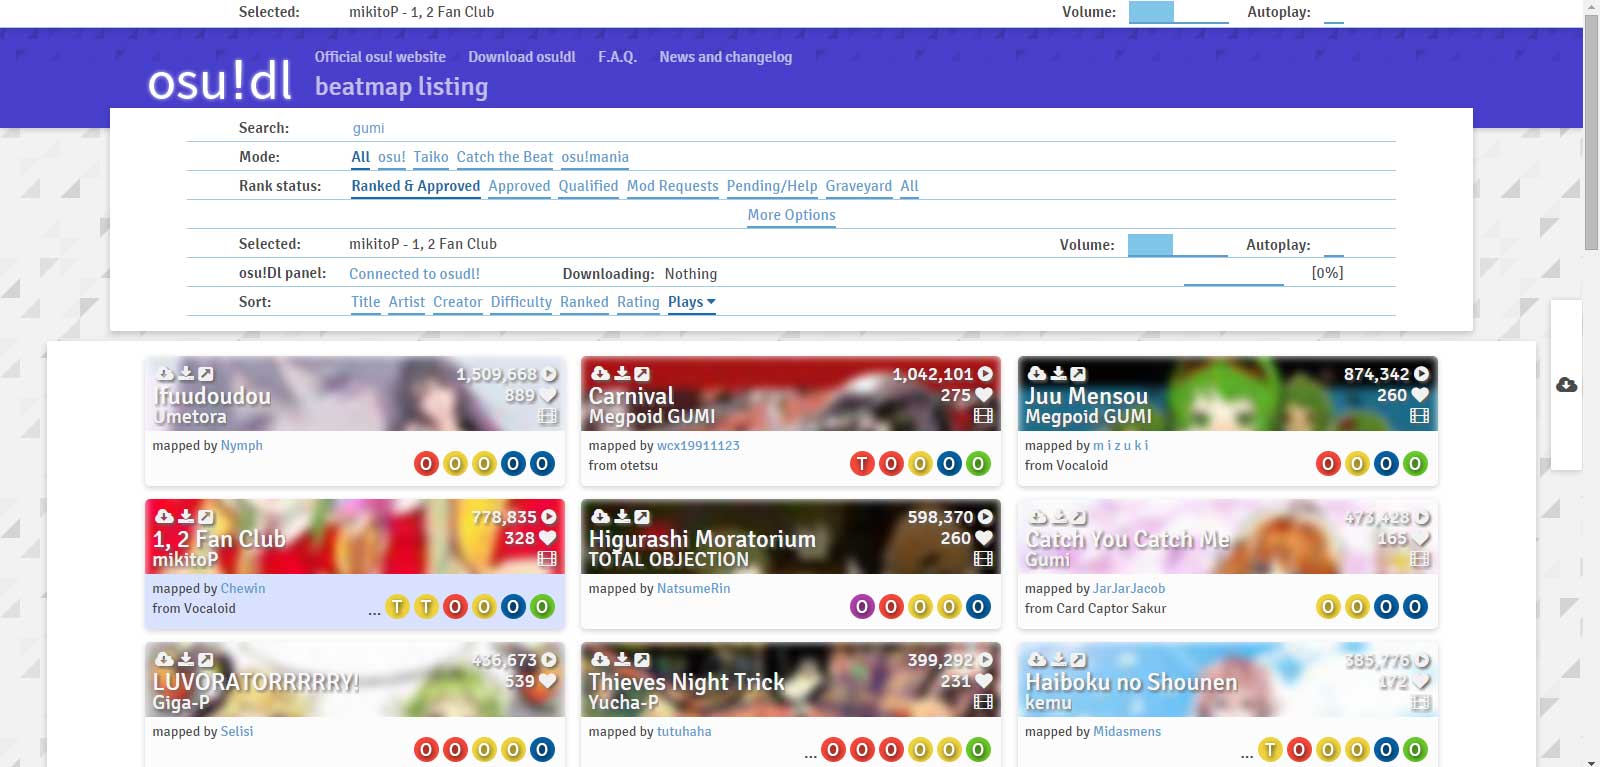Open the Download osu!dl link
The image size is (1600, 767).
(x=522, y=57)
